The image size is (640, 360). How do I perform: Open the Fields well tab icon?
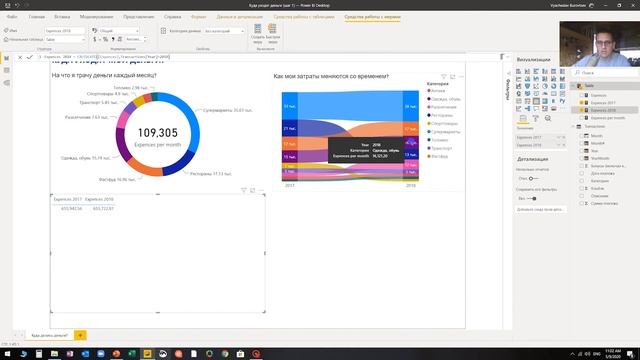pos(523,118)
